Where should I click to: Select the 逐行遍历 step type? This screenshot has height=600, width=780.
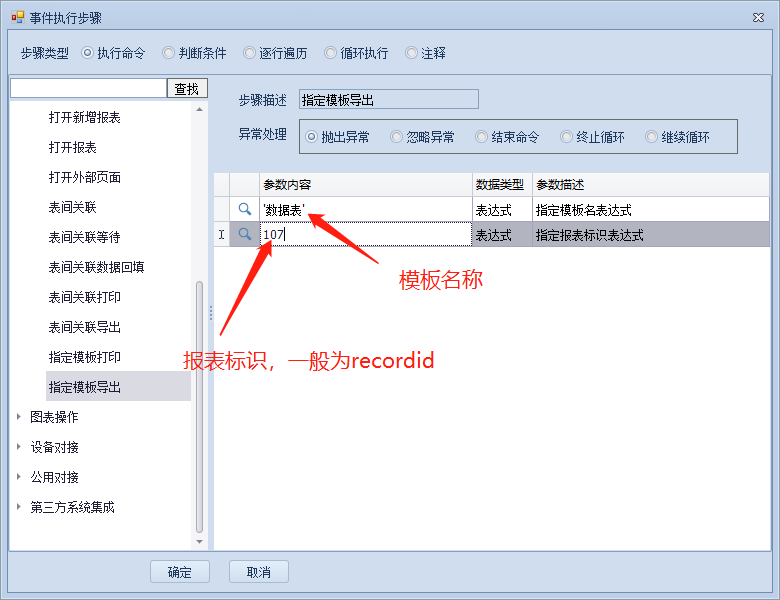point(250,53)
